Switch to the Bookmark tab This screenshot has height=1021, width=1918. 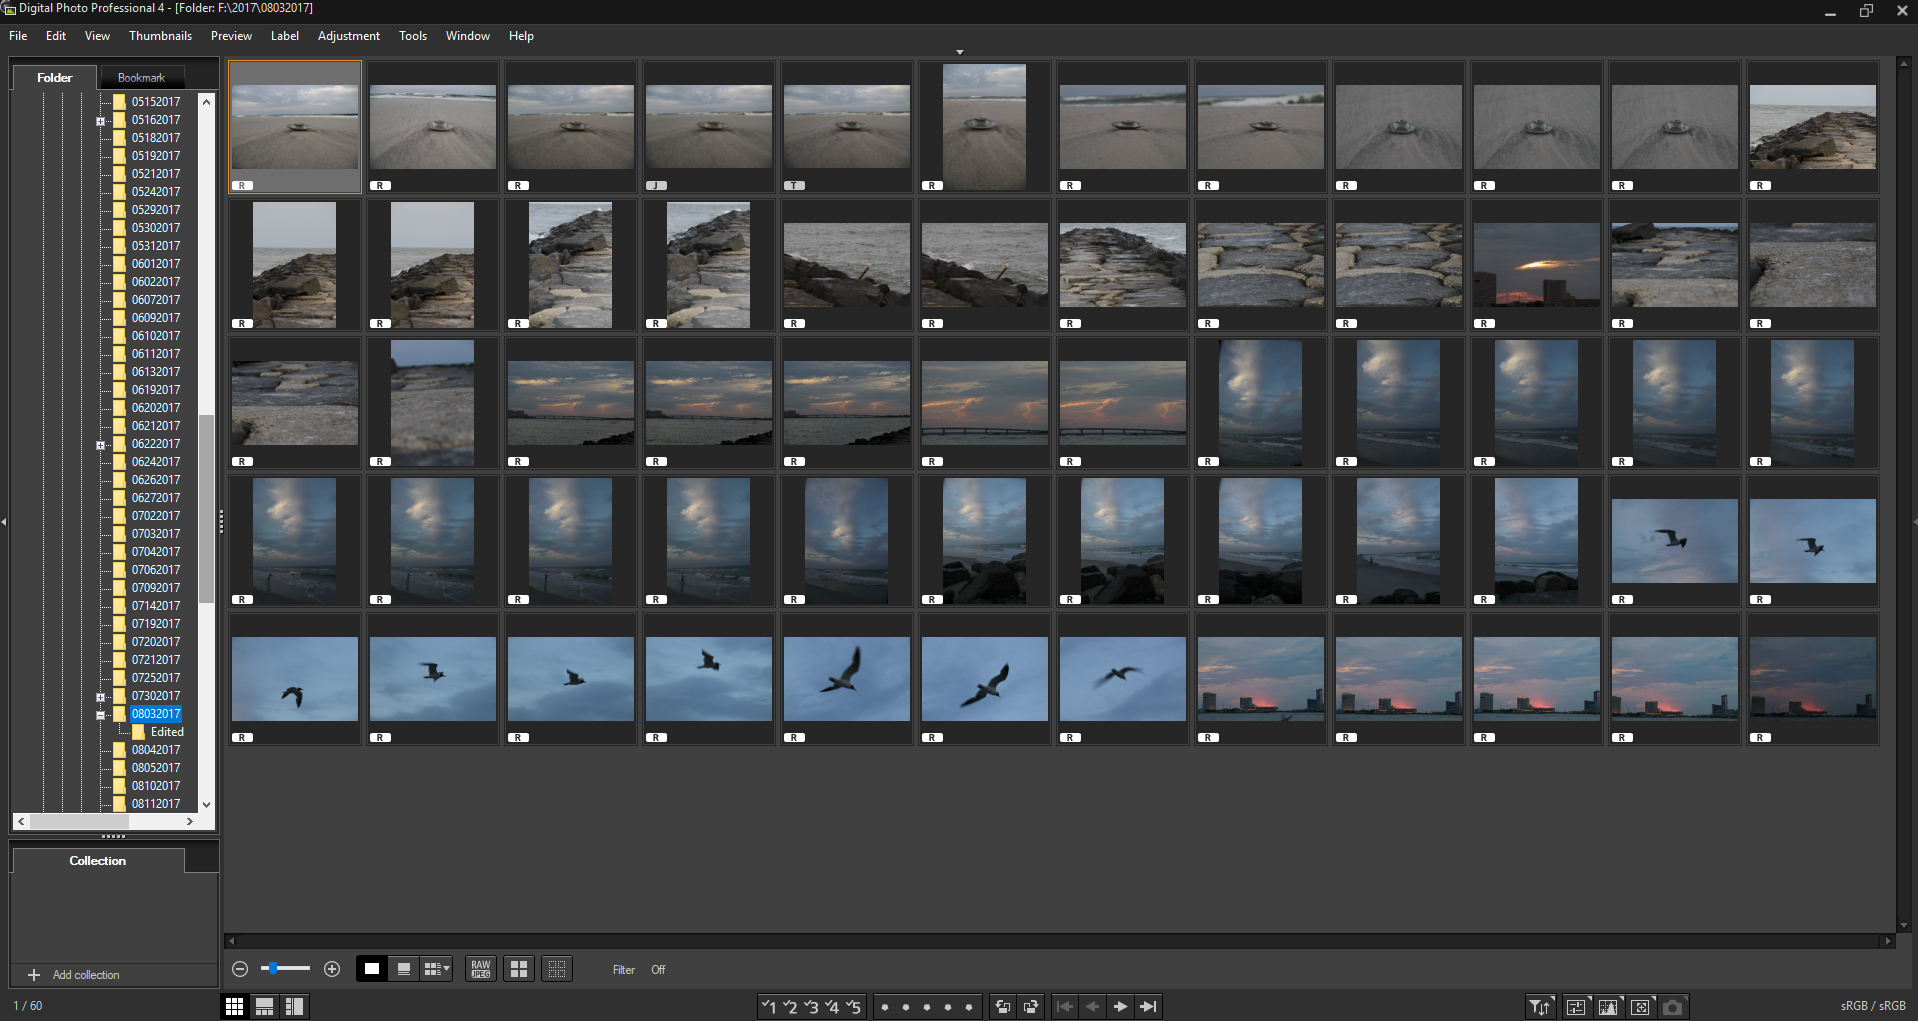(141, 78)
